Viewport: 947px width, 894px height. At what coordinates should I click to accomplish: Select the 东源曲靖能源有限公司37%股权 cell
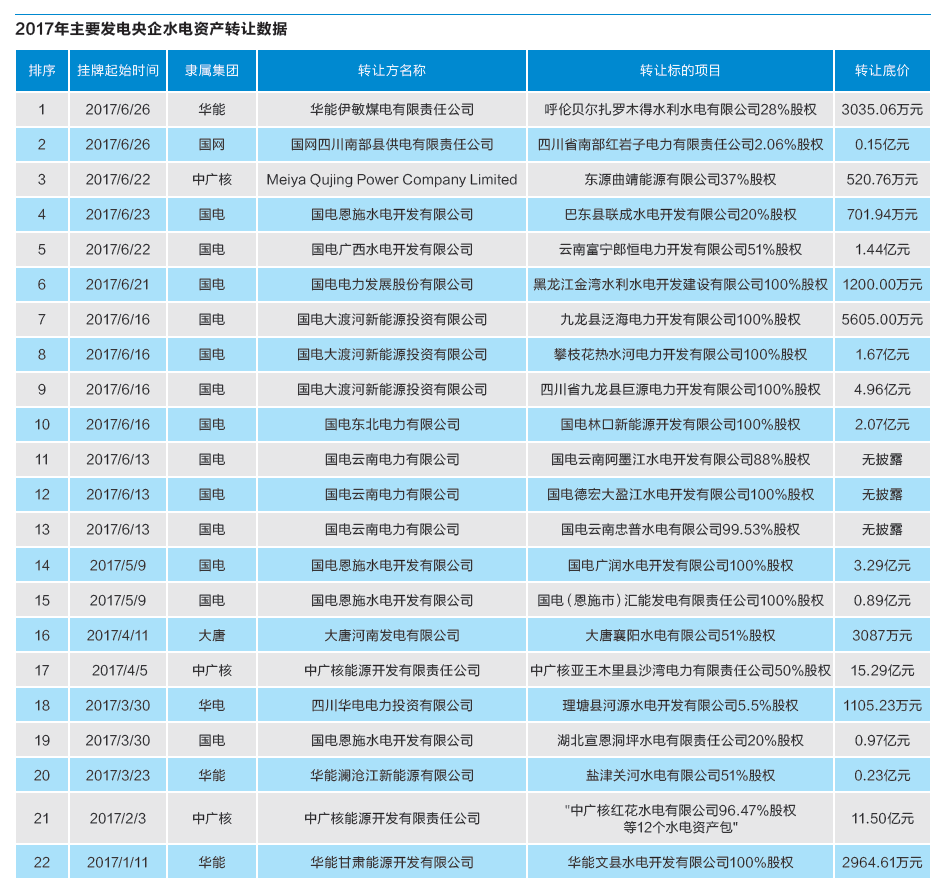(681, 179)
